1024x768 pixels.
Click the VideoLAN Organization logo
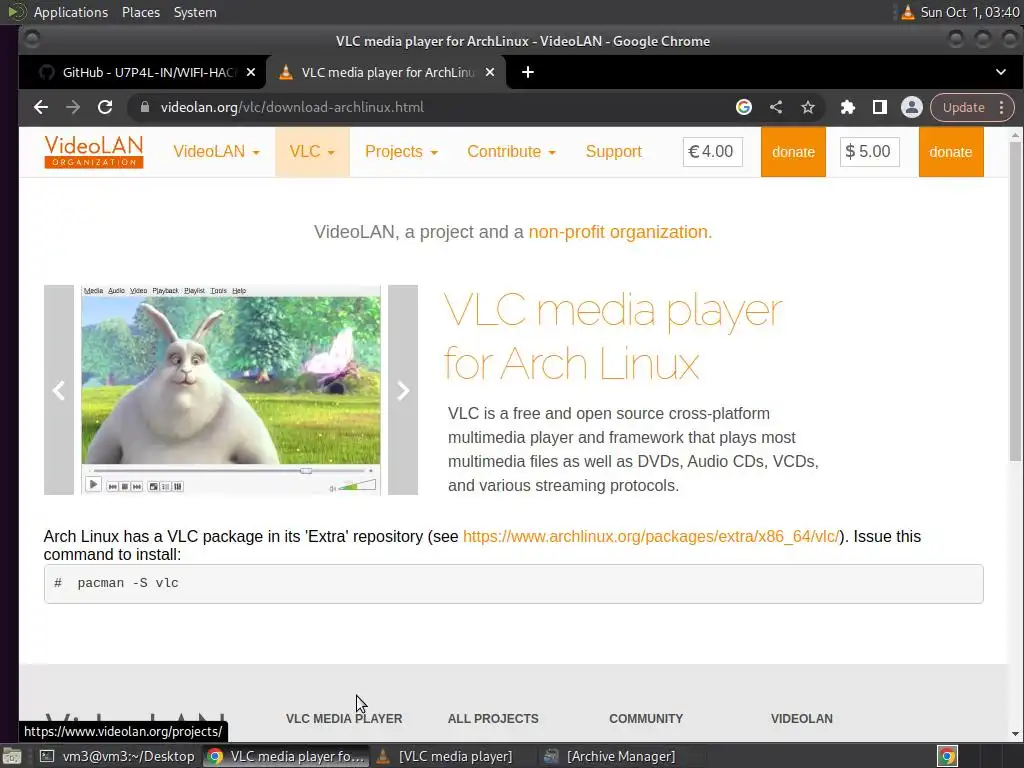(x=94, y=152)
